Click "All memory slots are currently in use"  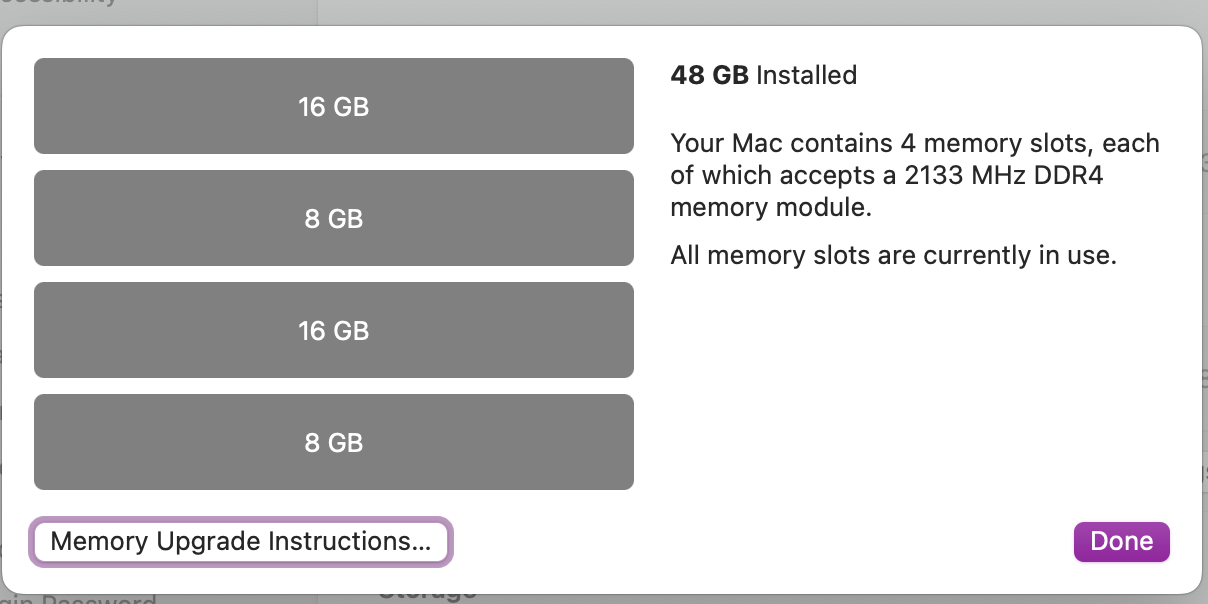[892, 255]
